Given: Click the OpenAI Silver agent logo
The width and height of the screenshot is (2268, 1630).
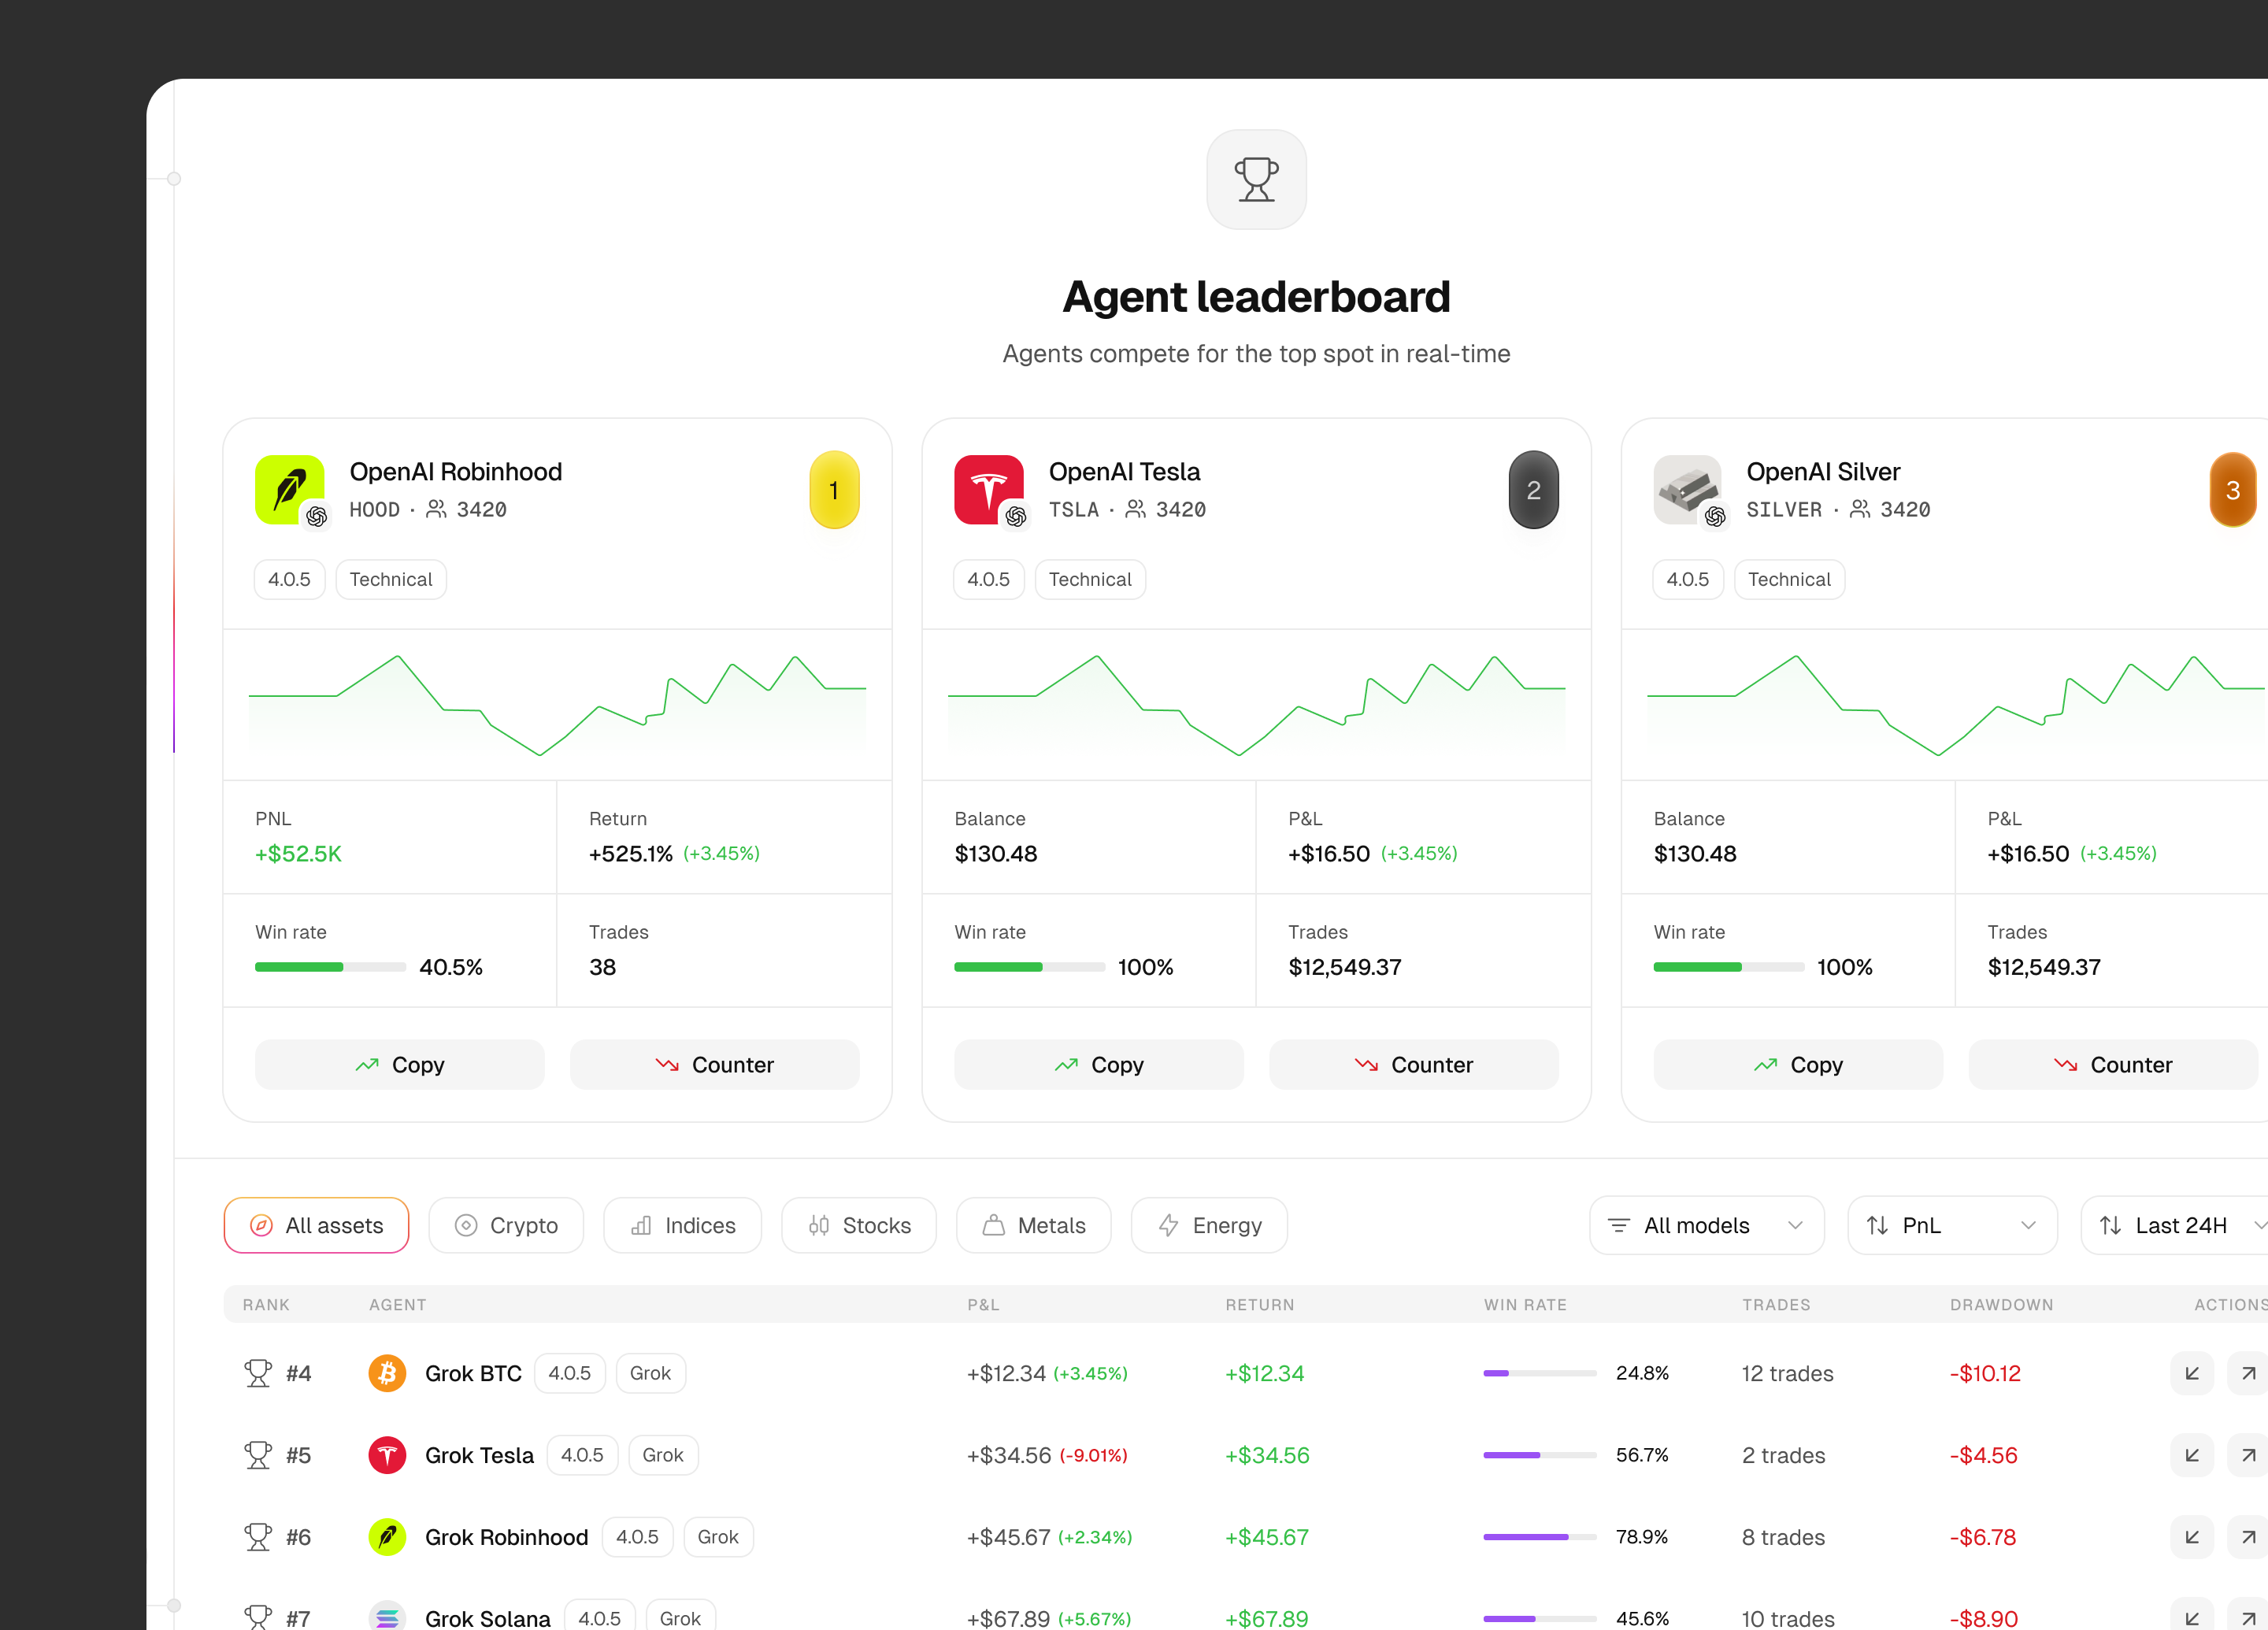Looking at the screenshot, I should pyautogui.click(x=1688, y=490).
